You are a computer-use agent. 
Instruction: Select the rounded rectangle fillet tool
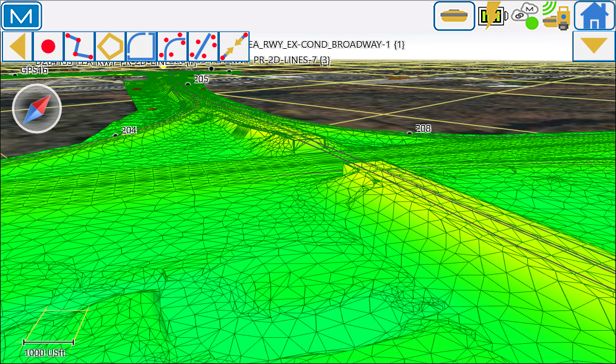(141, 47)
